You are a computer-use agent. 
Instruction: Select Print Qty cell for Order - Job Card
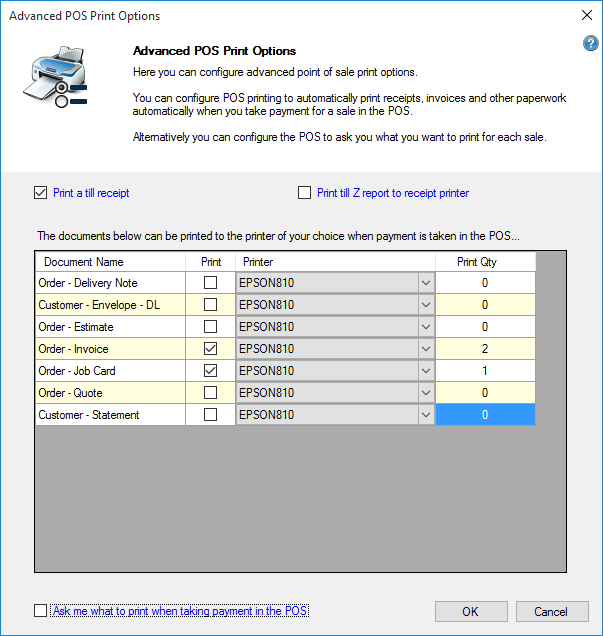pos(485,371)
